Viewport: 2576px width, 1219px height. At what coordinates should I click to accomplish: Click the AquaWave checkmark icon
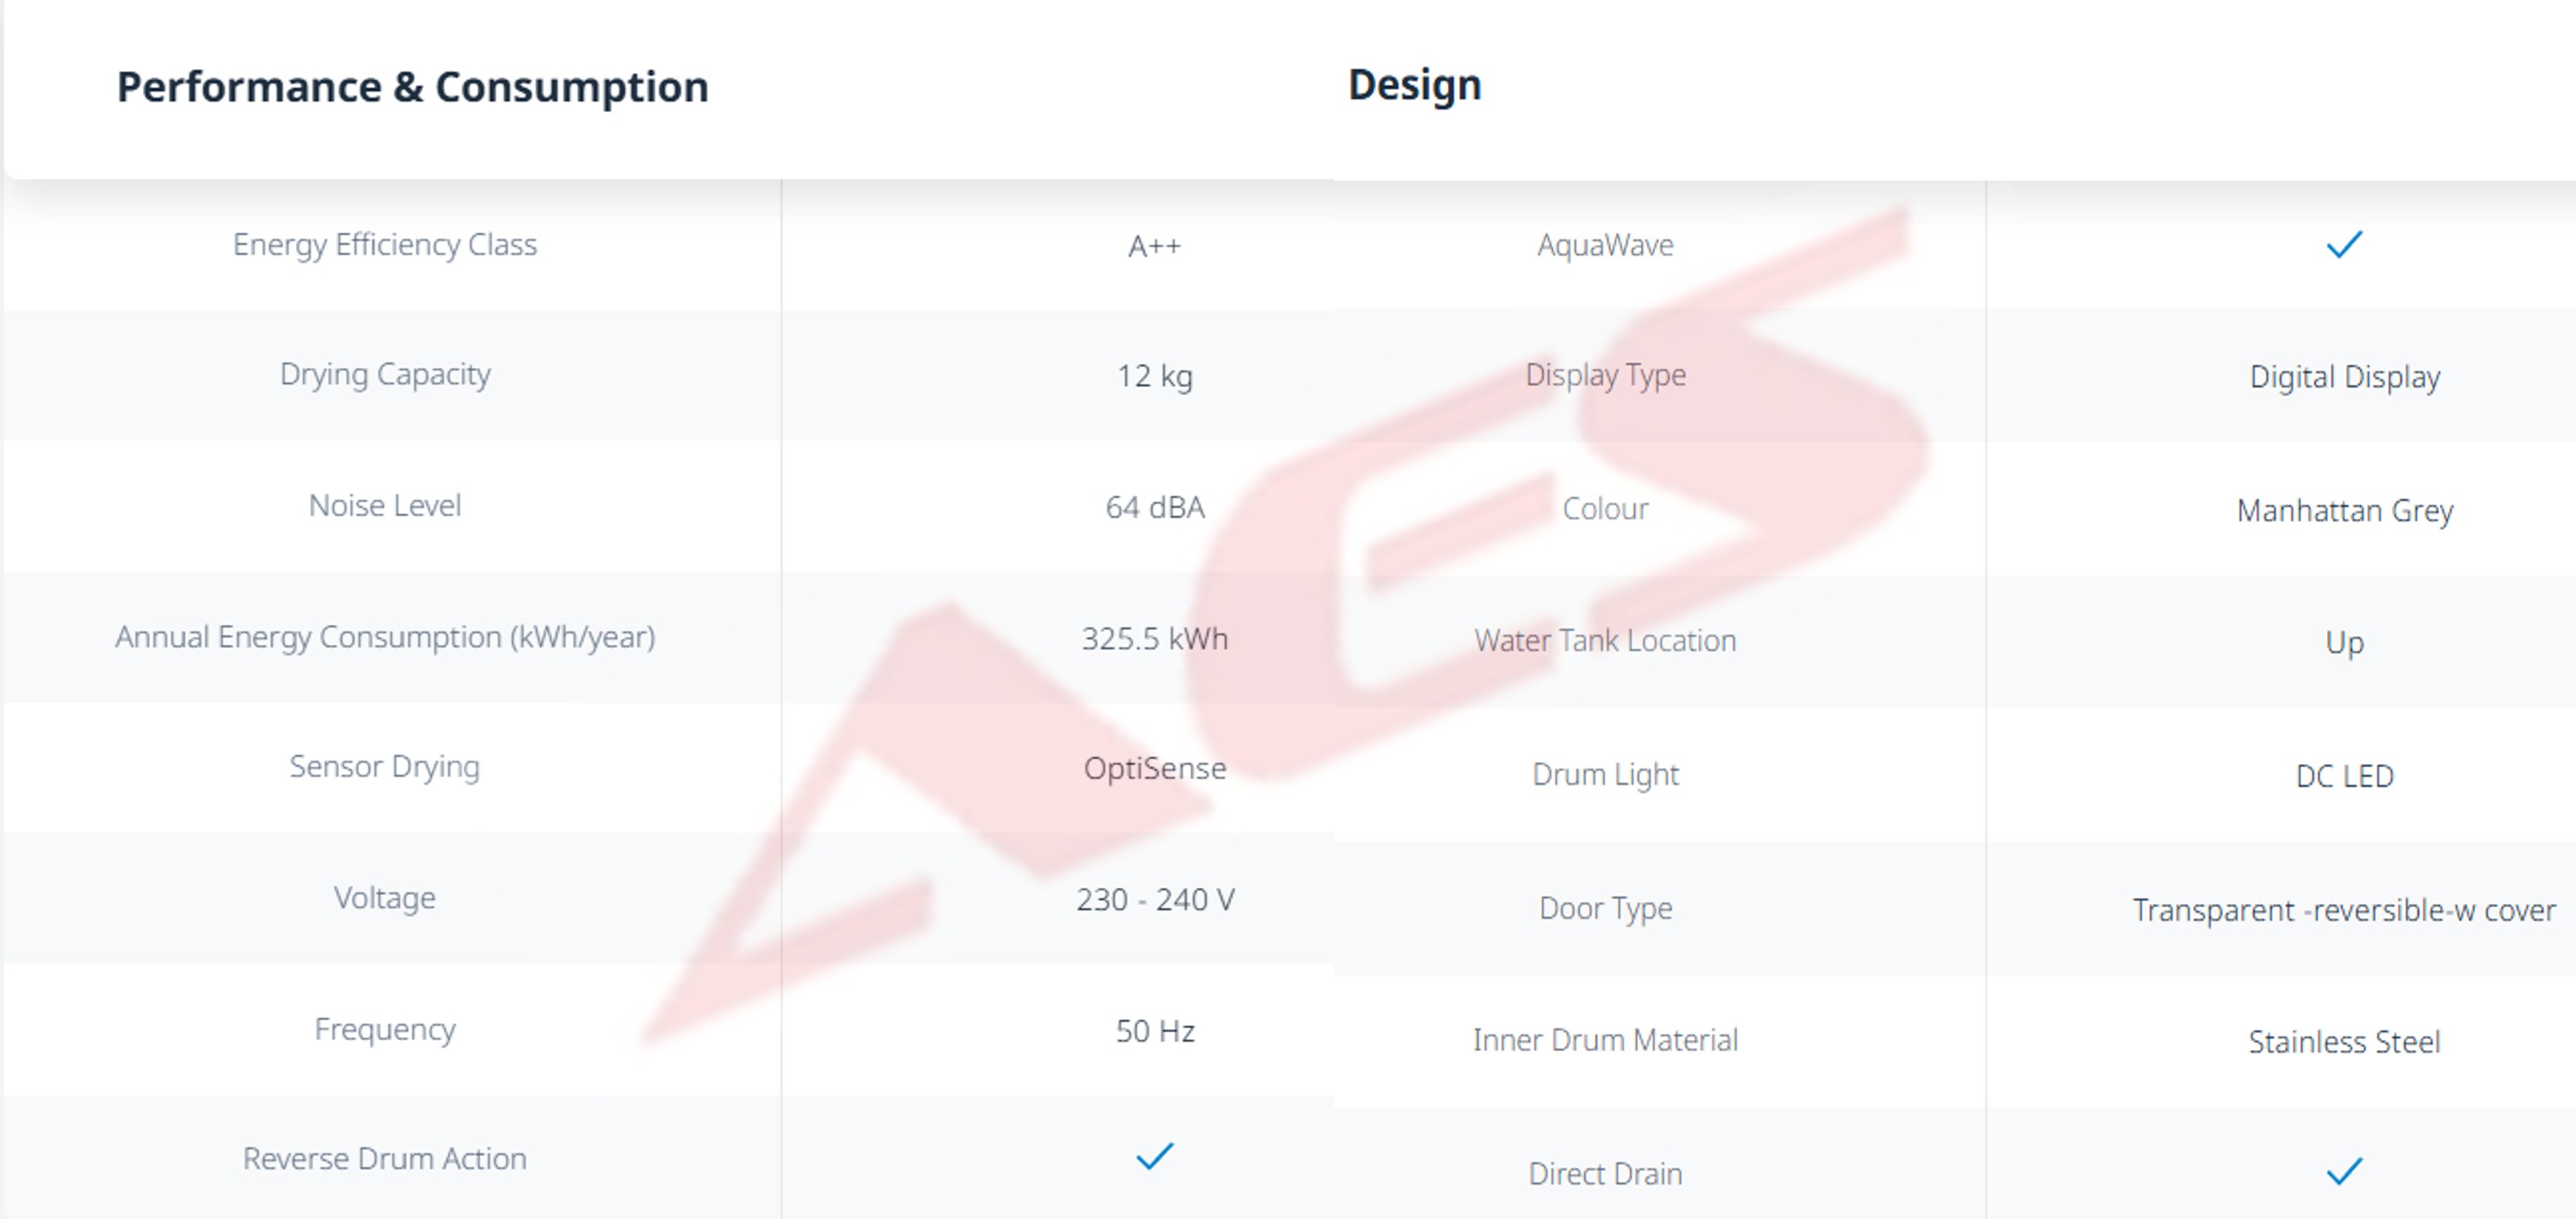[x=2343, y=245]
